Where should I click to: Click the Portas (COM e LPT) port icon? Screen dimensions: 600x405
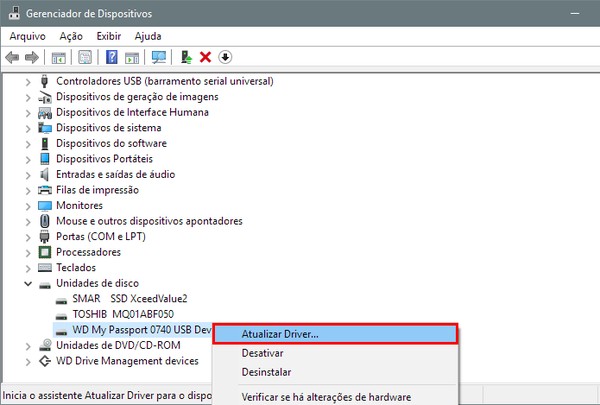tap(45, 237)
